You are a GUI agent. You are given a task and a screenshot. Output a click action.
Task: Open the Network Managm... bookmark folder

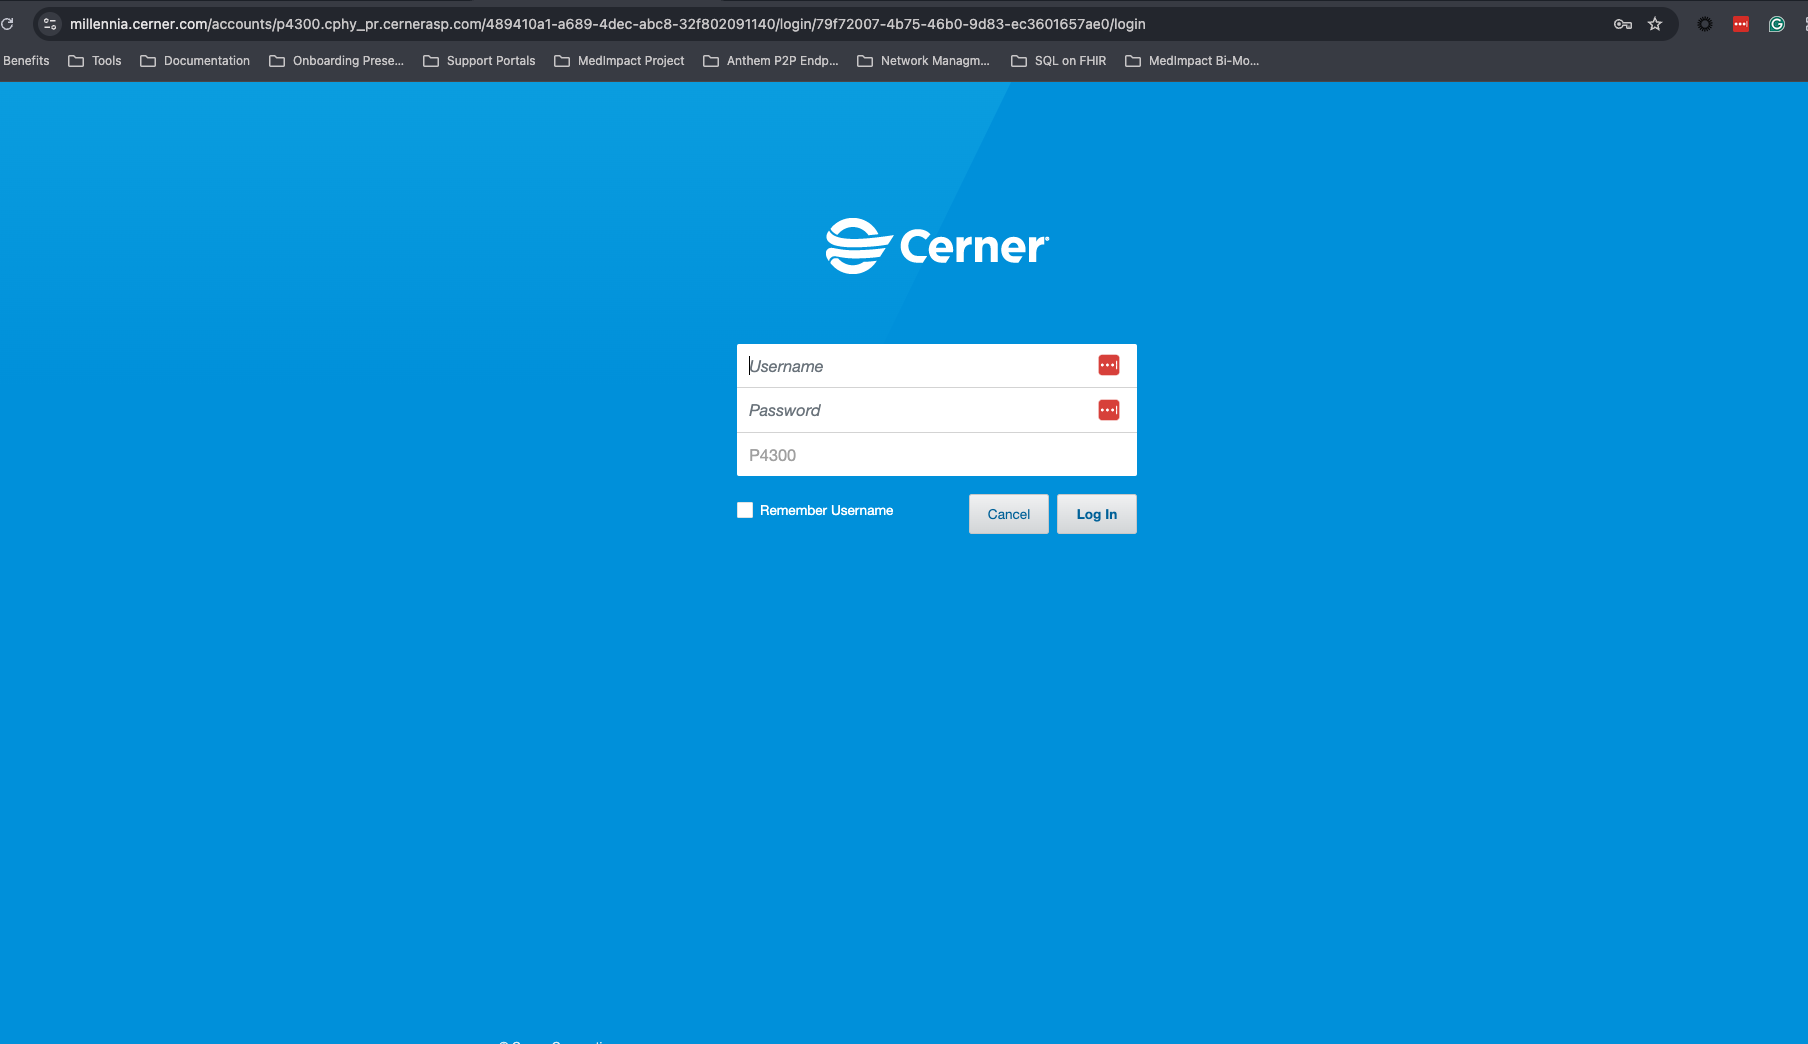click(923, 61)
